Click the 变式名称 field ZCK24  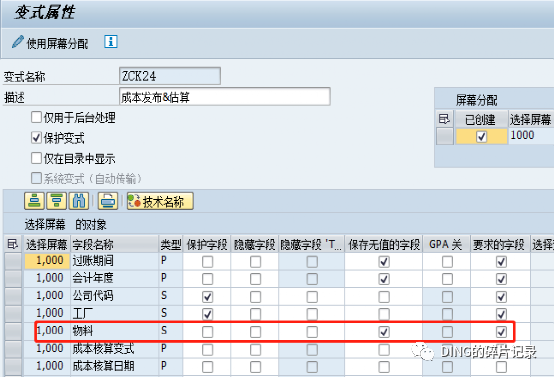click(x=170, y=76)
